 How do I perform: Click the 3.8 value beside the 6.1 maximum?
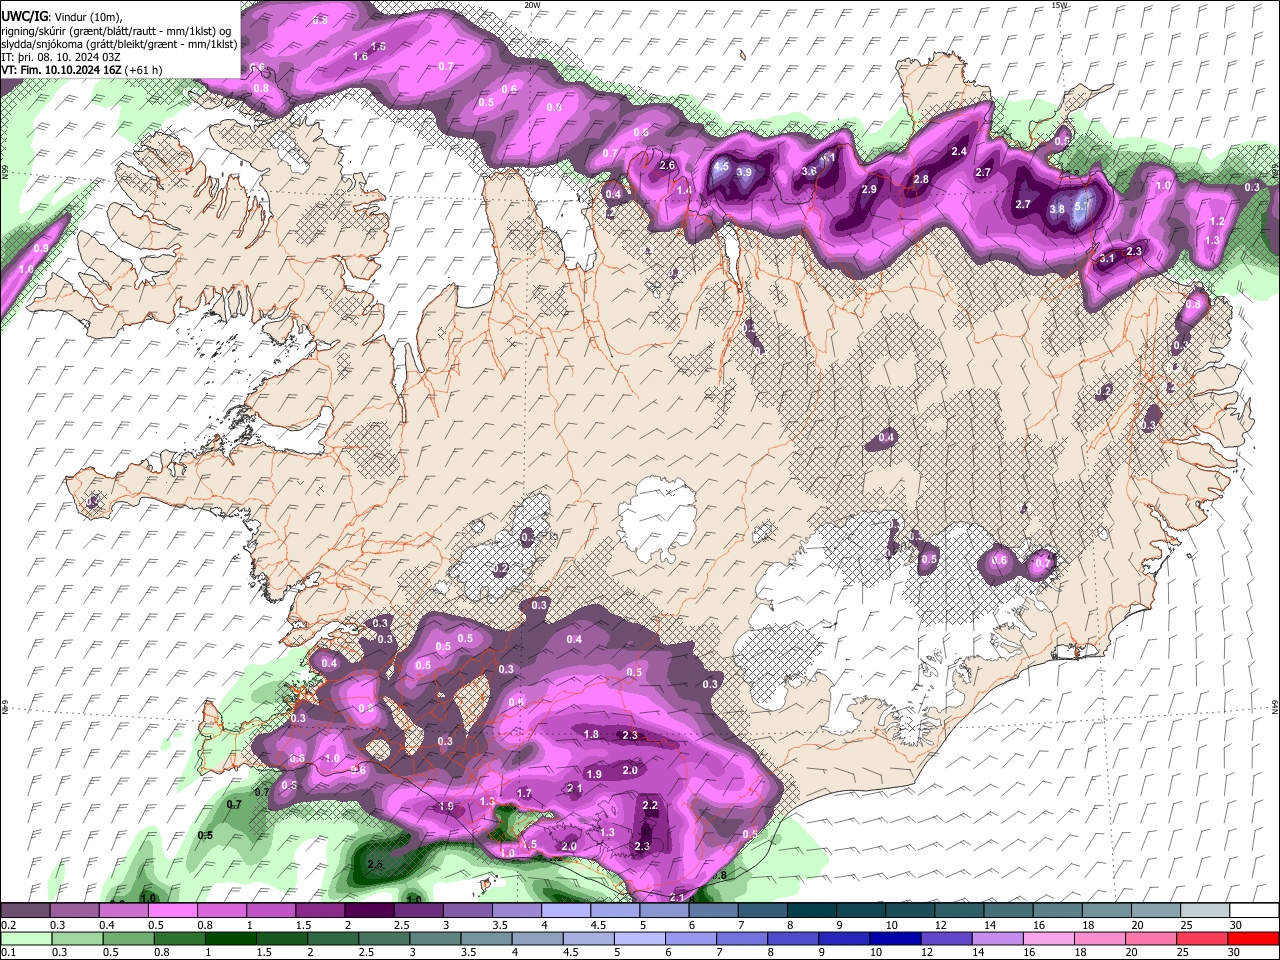click(1057, 209)
